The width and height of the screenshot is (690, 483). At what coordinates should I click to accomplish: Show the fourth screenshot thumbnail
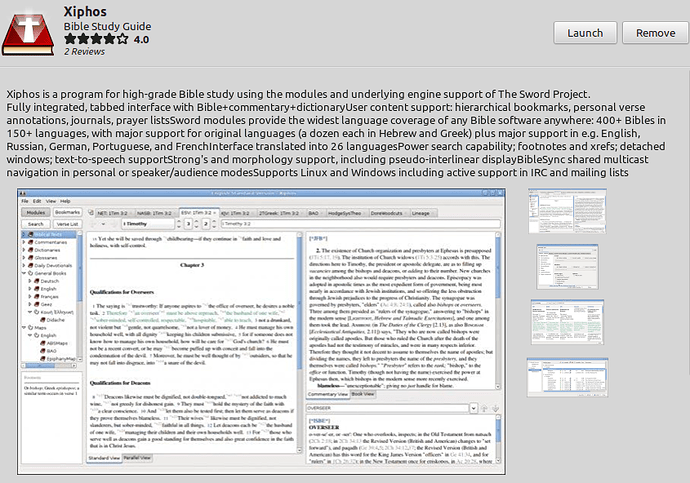click(x=567, y=377)
